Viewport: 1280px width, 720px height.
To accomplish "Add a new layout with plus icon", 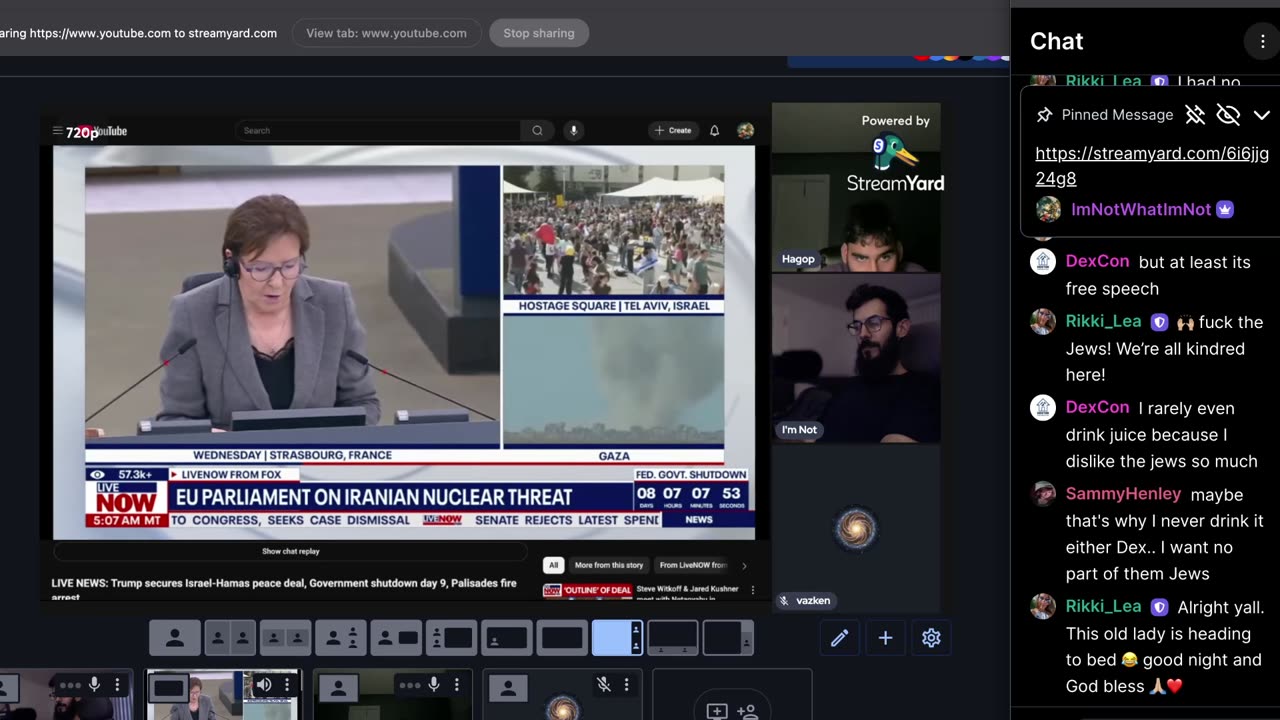I will 885,637.
